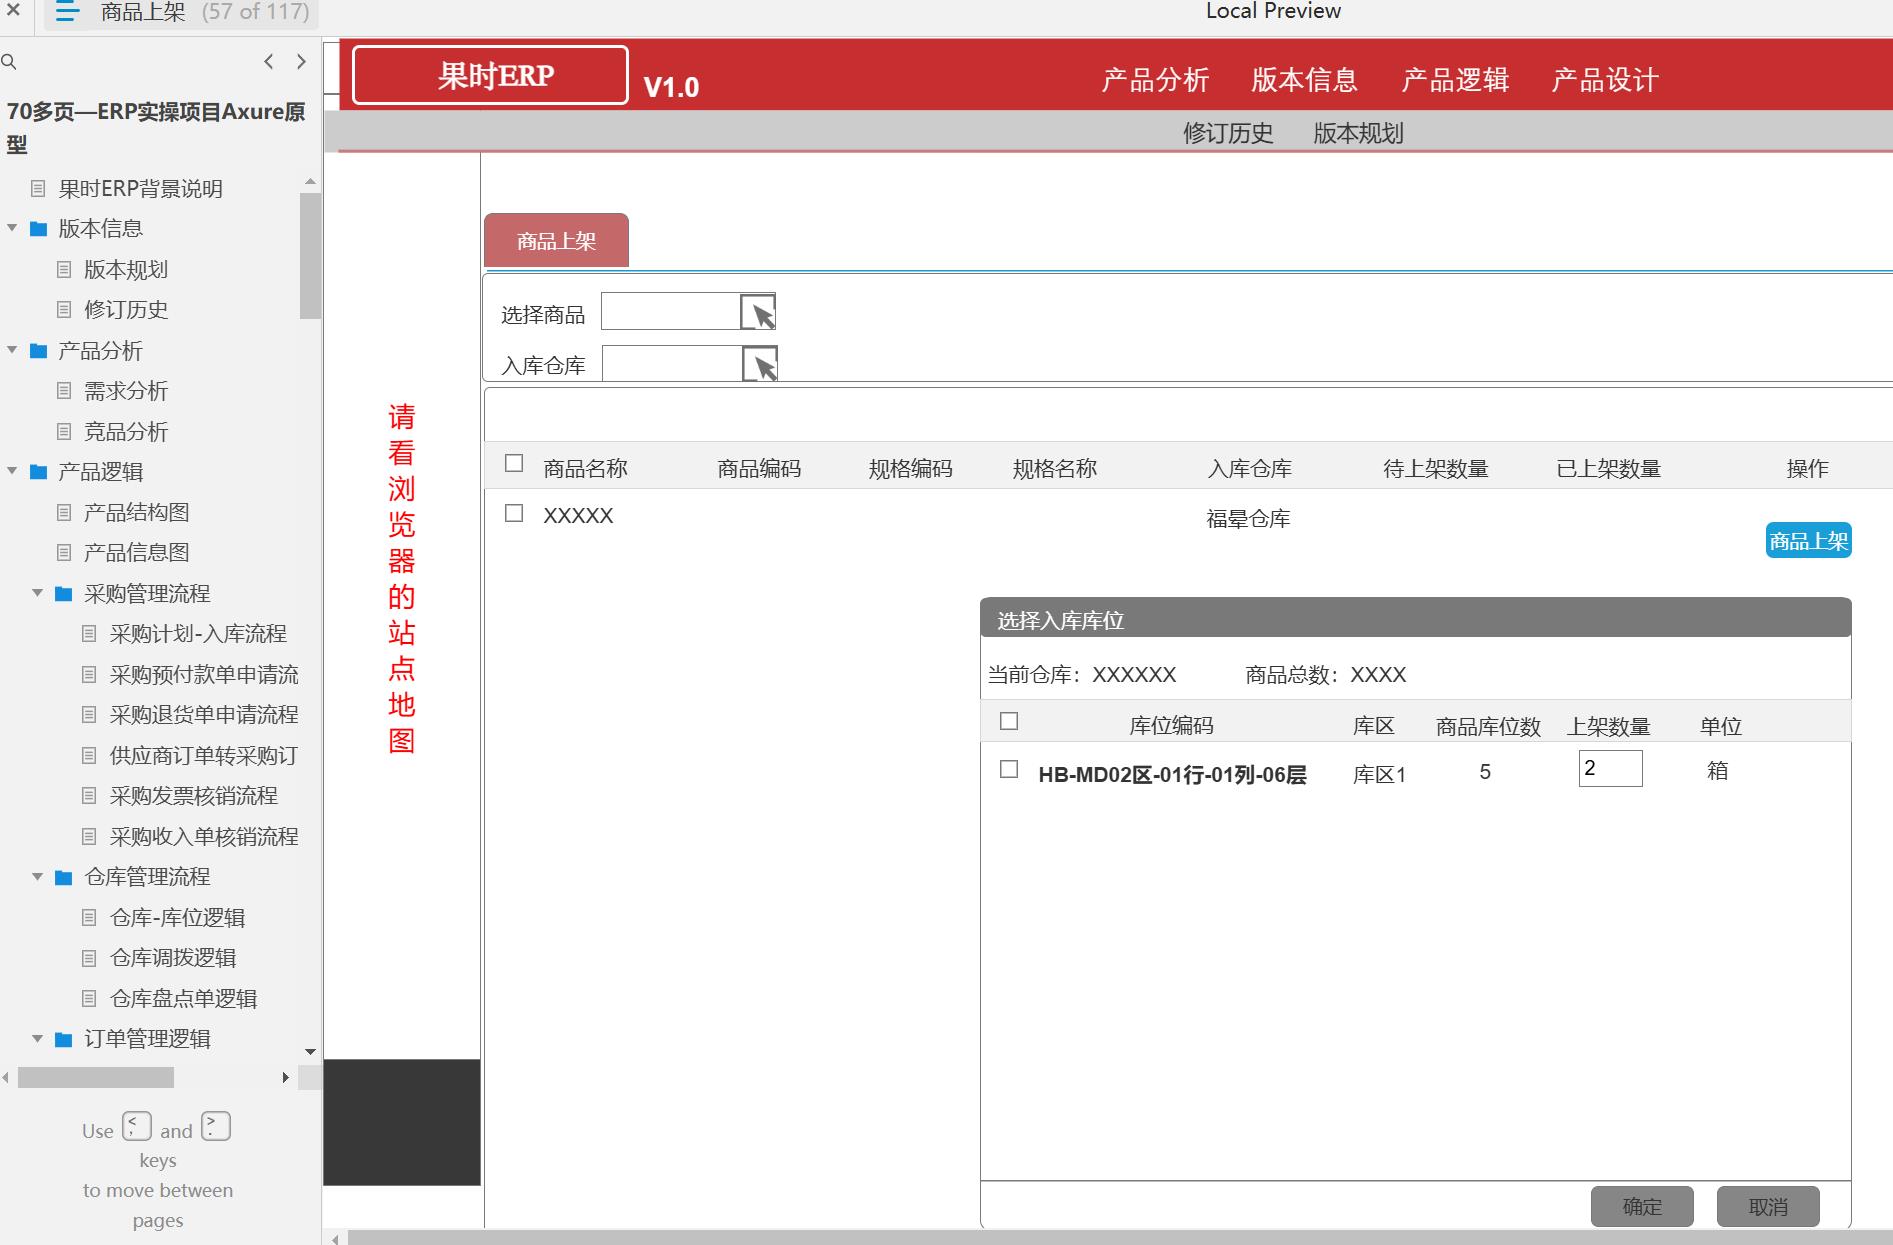1893x1245 pixels.
Task: Open the 入库仓库 picker icon
Action: pyautogui.click(x=760, y=364)
